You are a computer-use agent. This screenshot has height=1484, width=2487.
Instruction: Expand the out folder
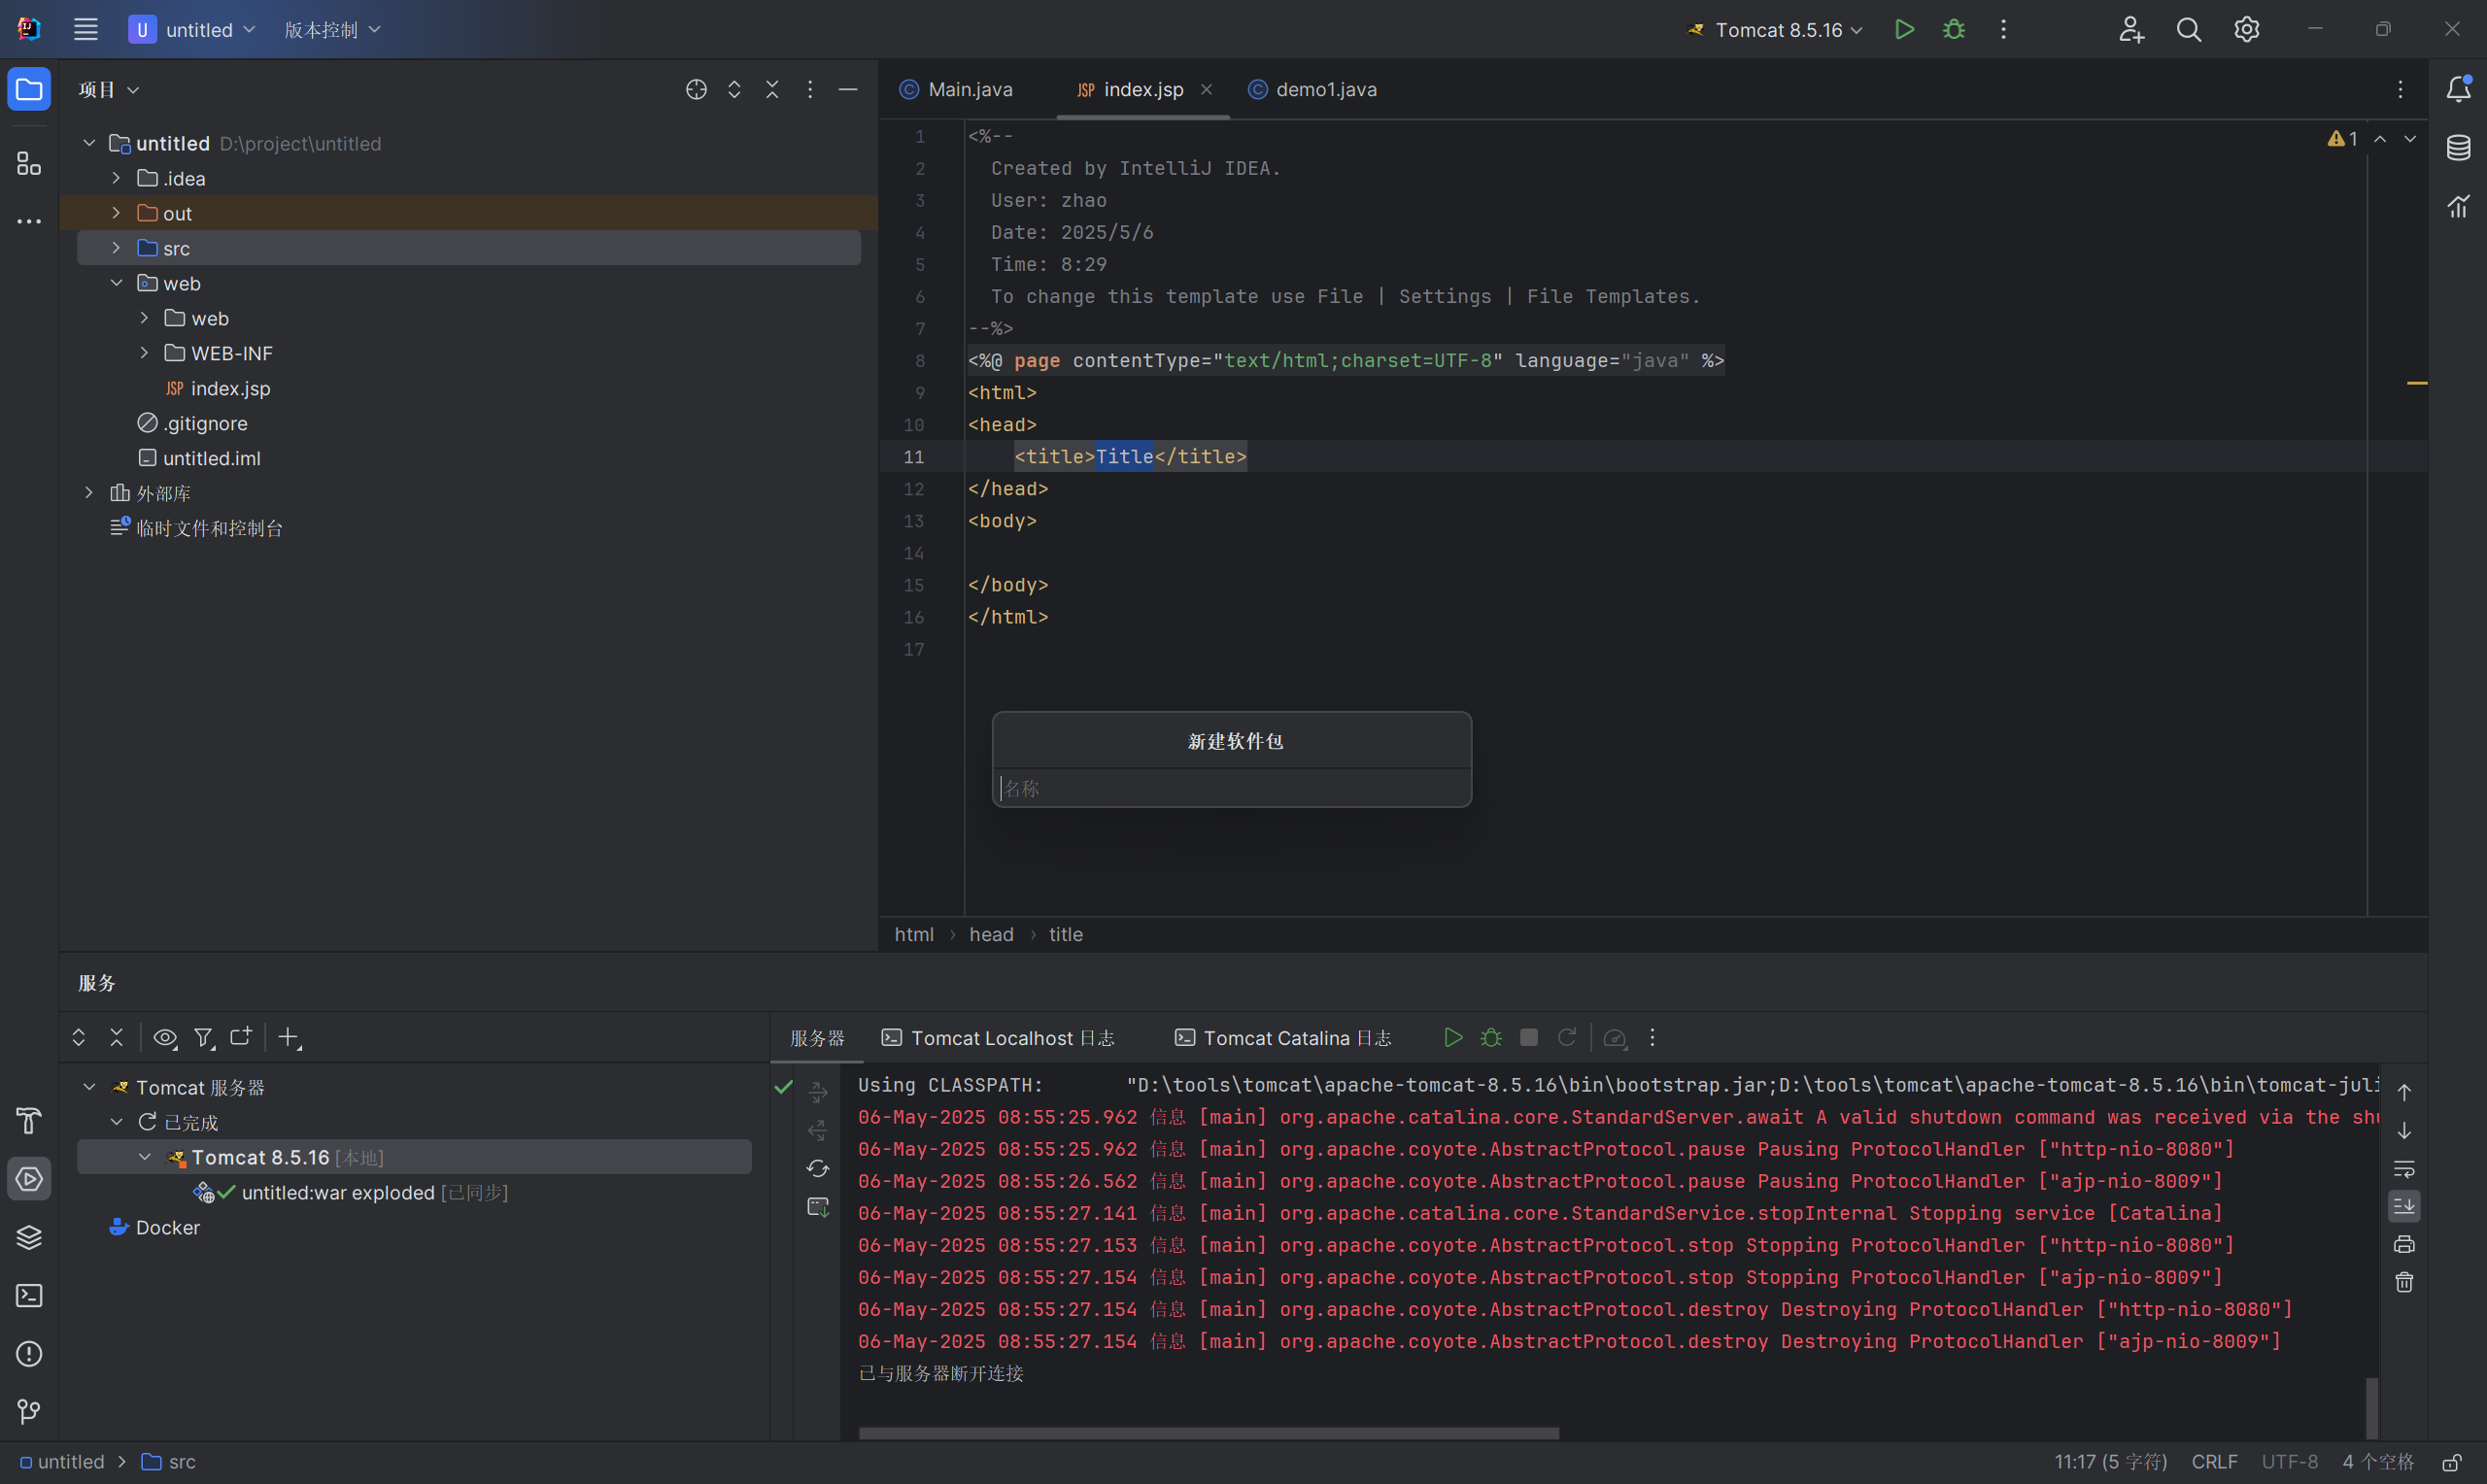116,213
